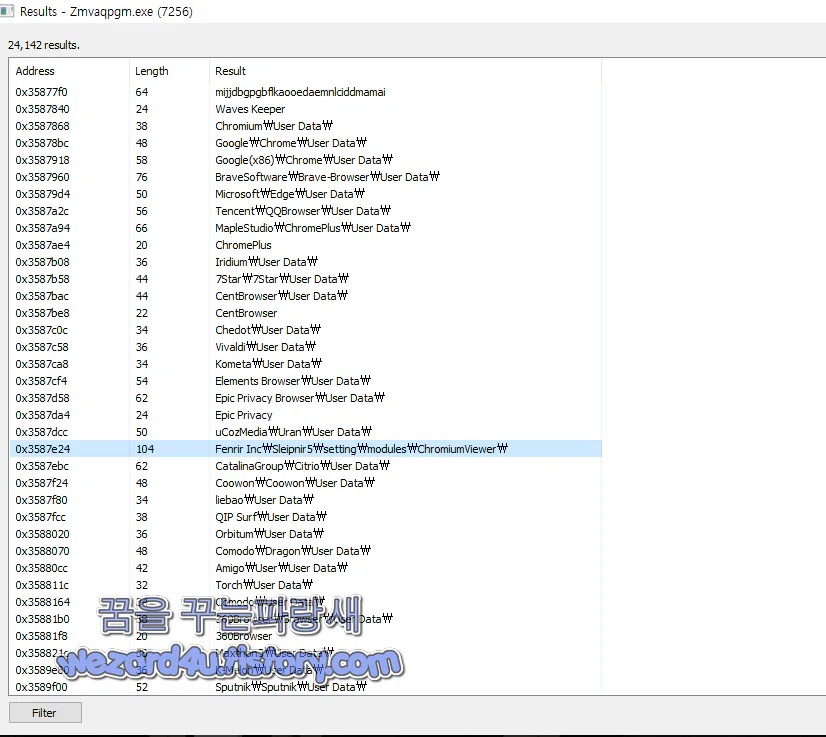This screenshot has width=826, height=737.
Task: Select the BraveSoftware\Brave-Browser\User Data\ row
Action: click(x=306, y=177)
